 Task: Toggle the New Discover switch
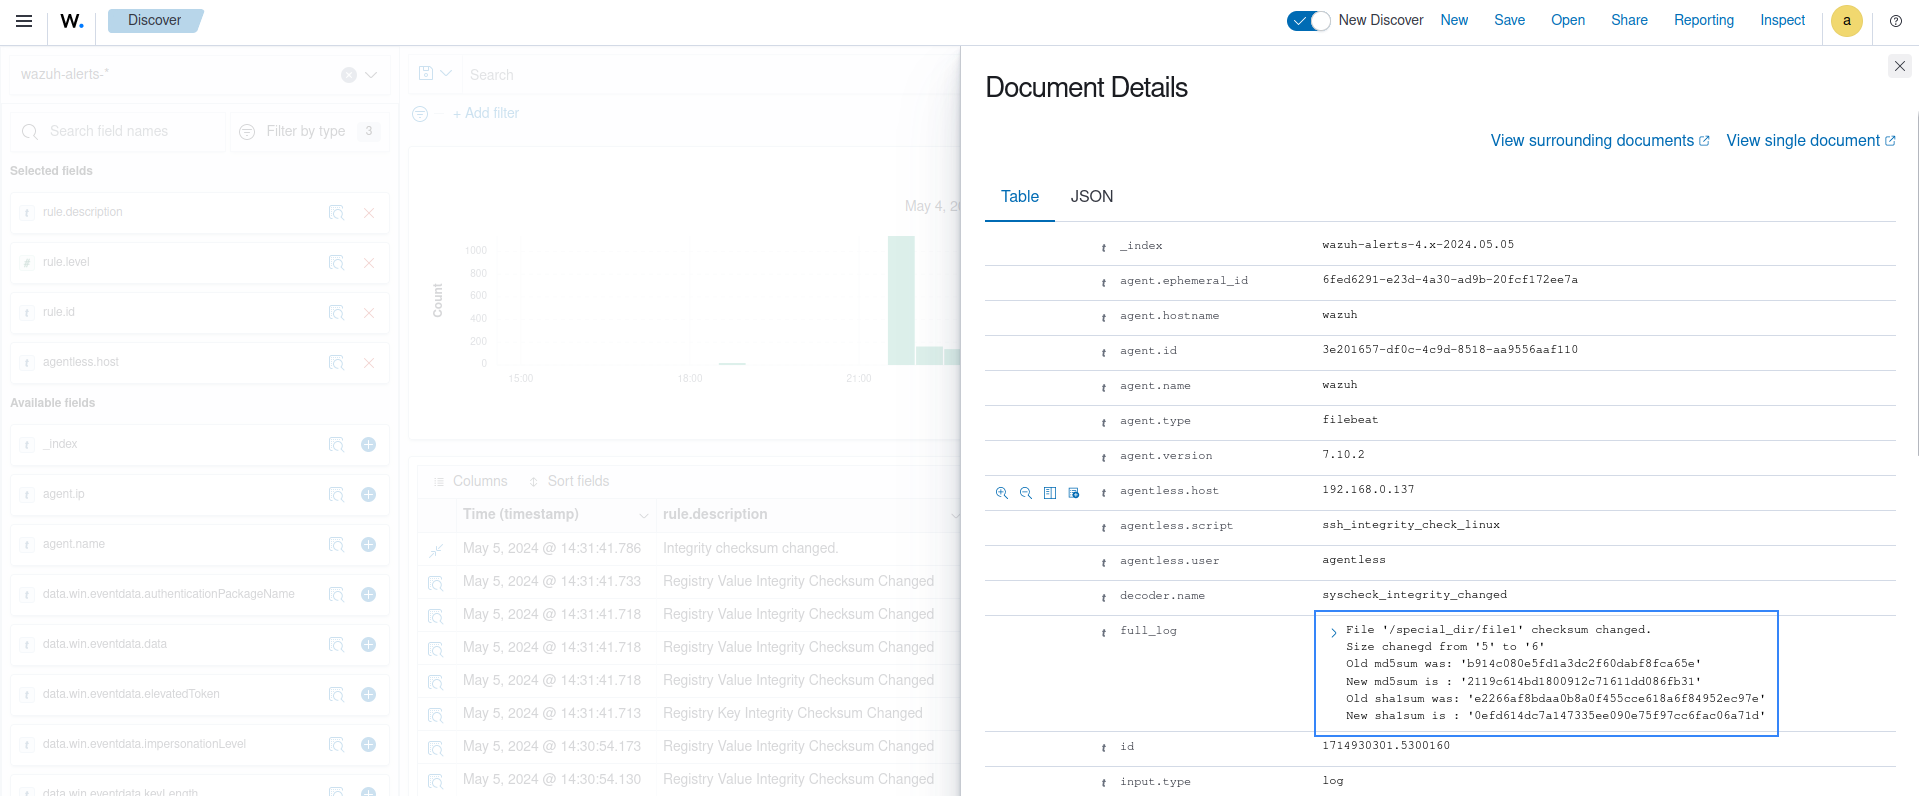click(1308, 21)
